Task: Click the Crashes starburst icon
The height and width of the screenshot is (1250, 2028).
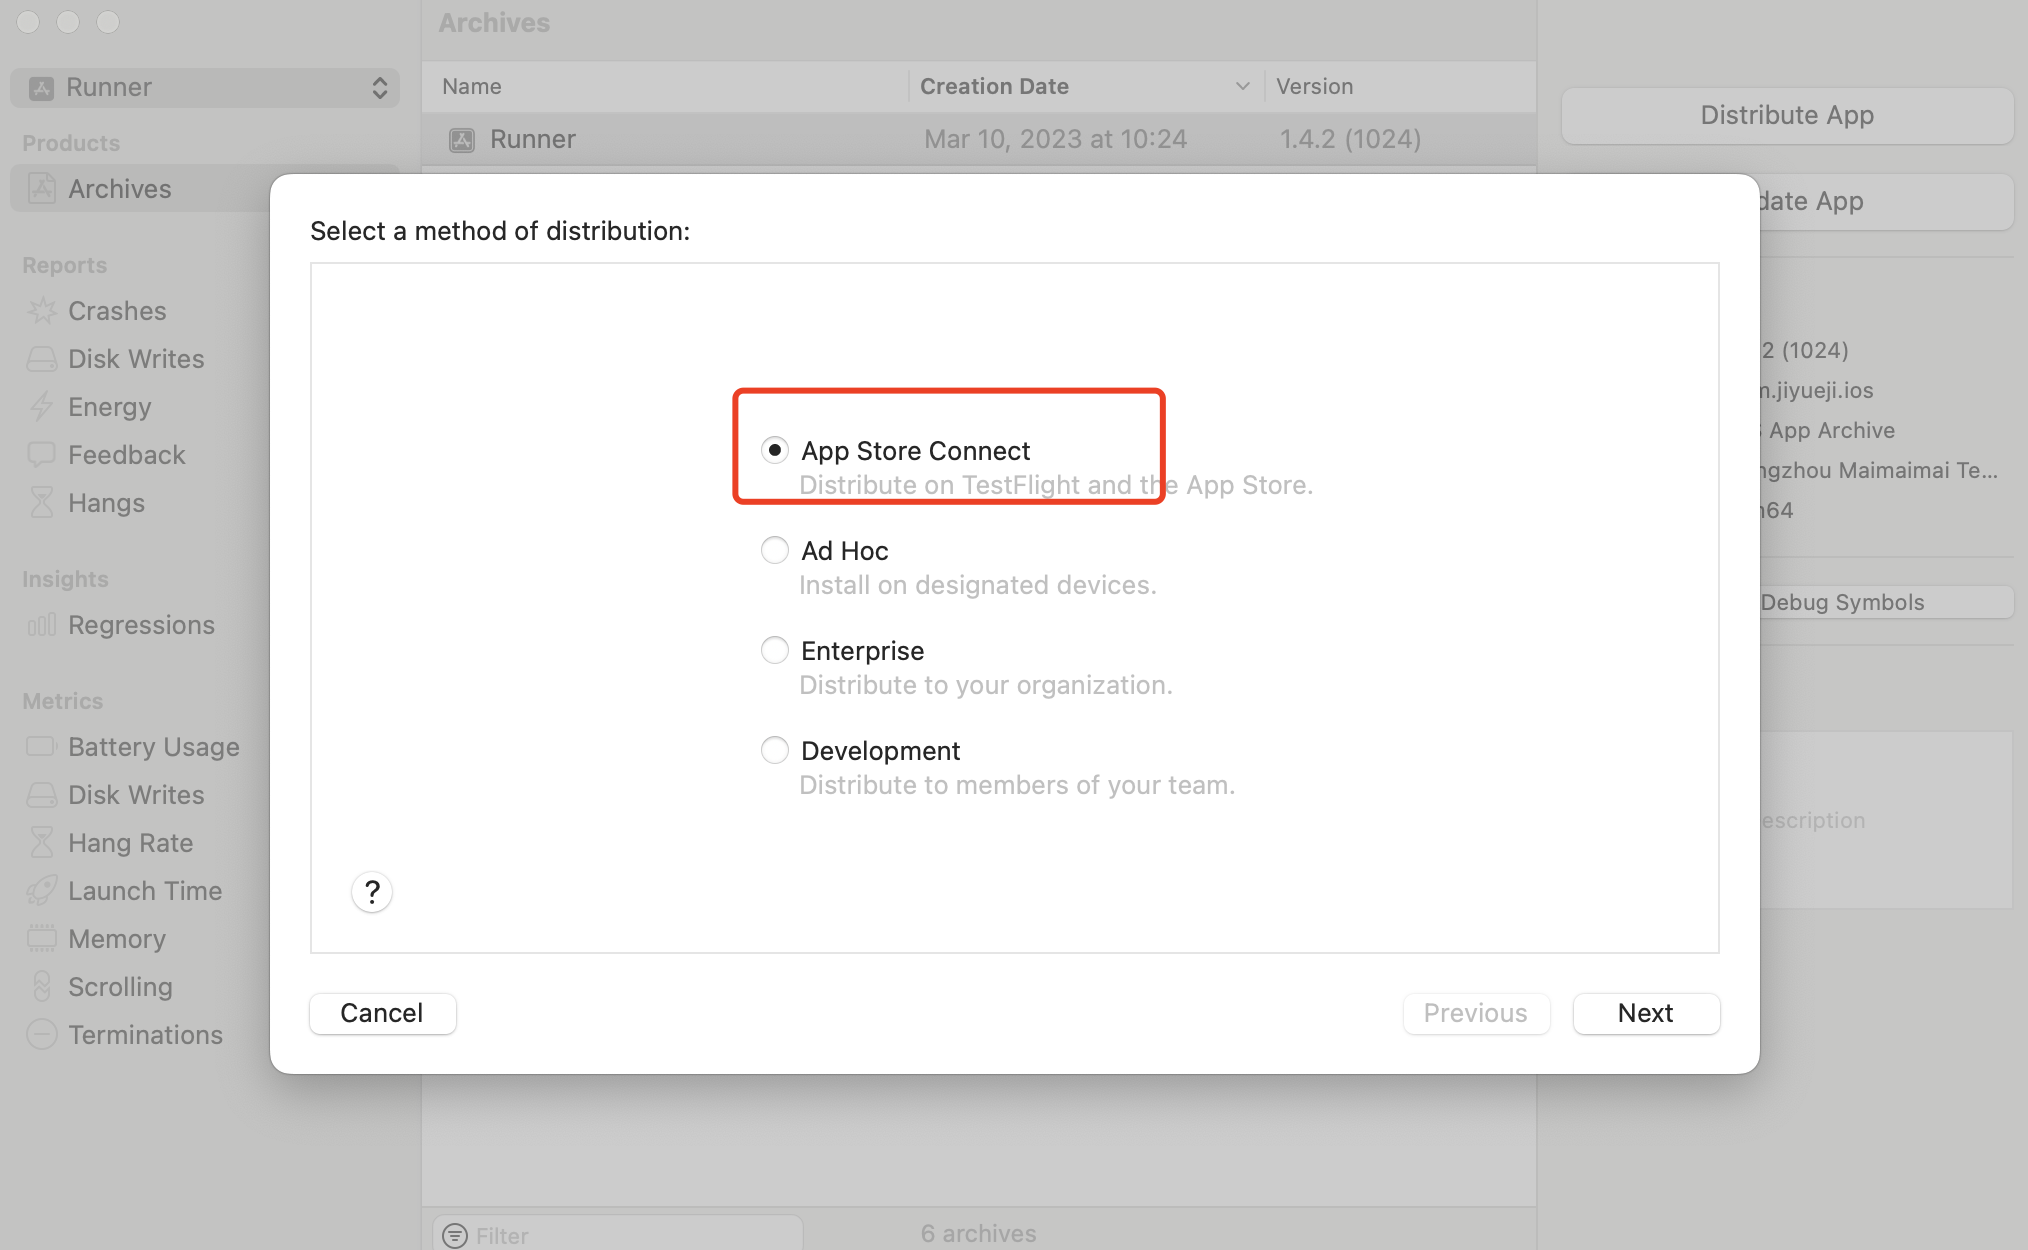Action: (42, 311)
